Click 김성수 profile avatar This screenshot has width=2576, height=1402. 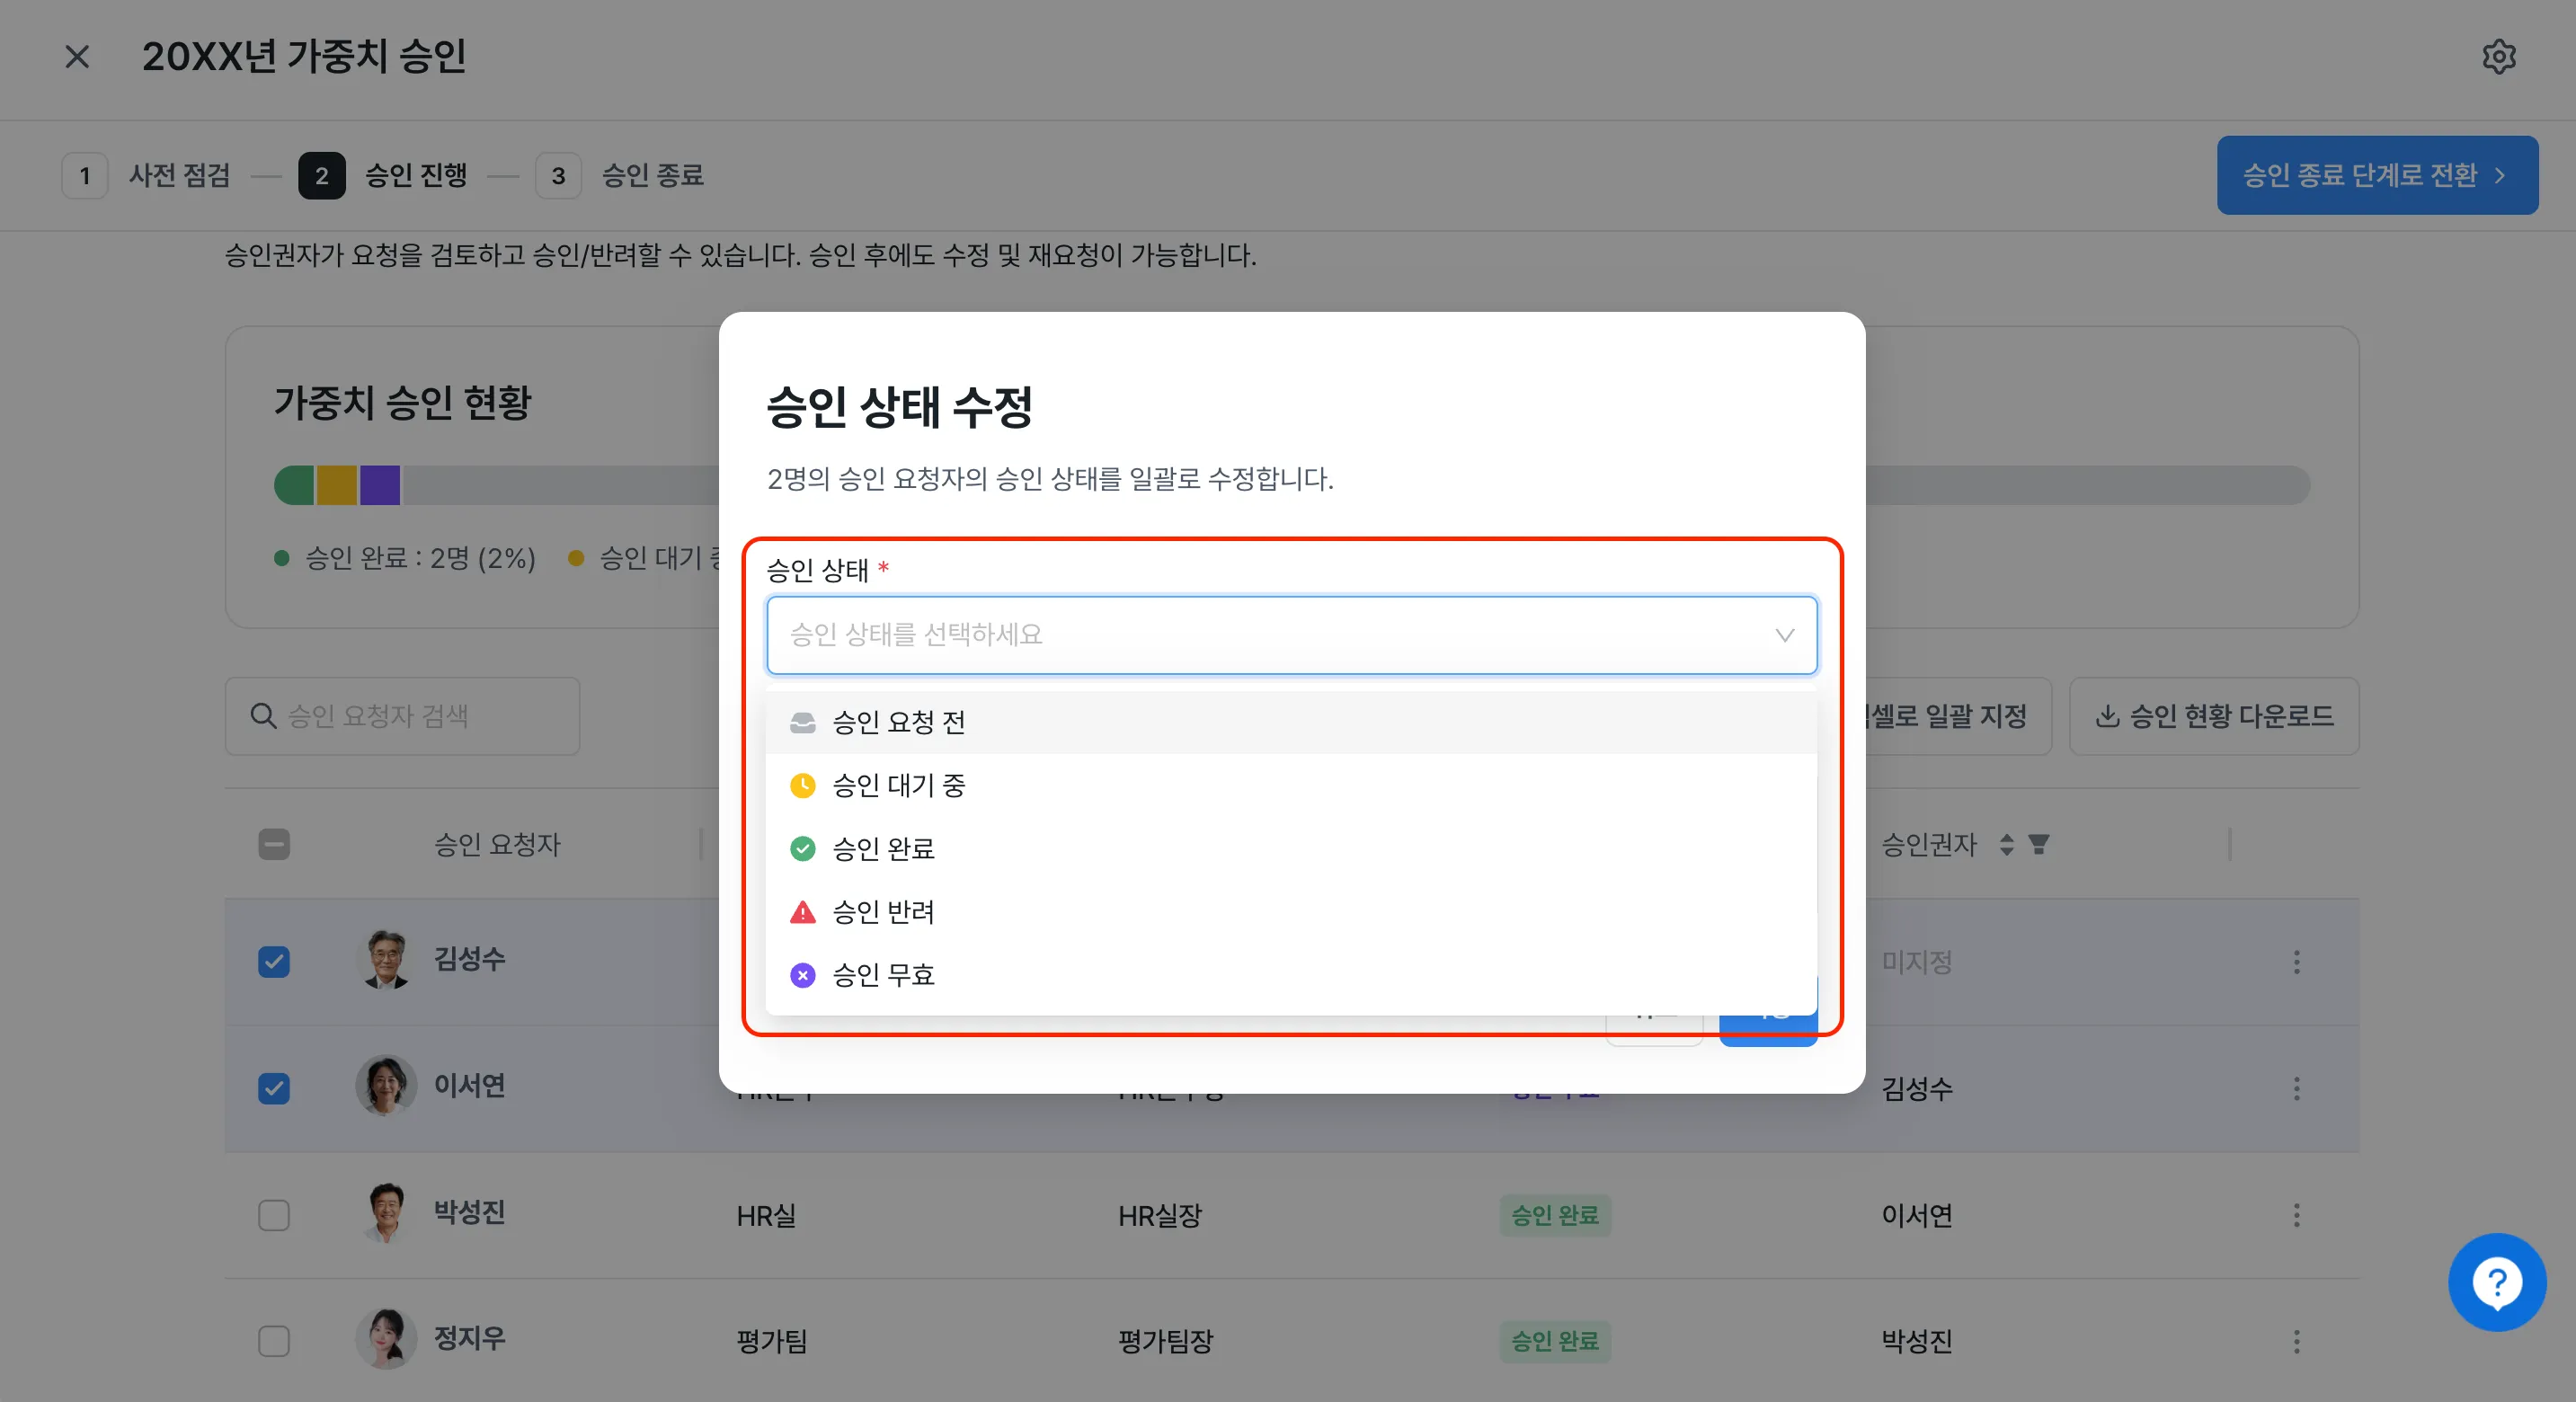[x=386, y=960]
